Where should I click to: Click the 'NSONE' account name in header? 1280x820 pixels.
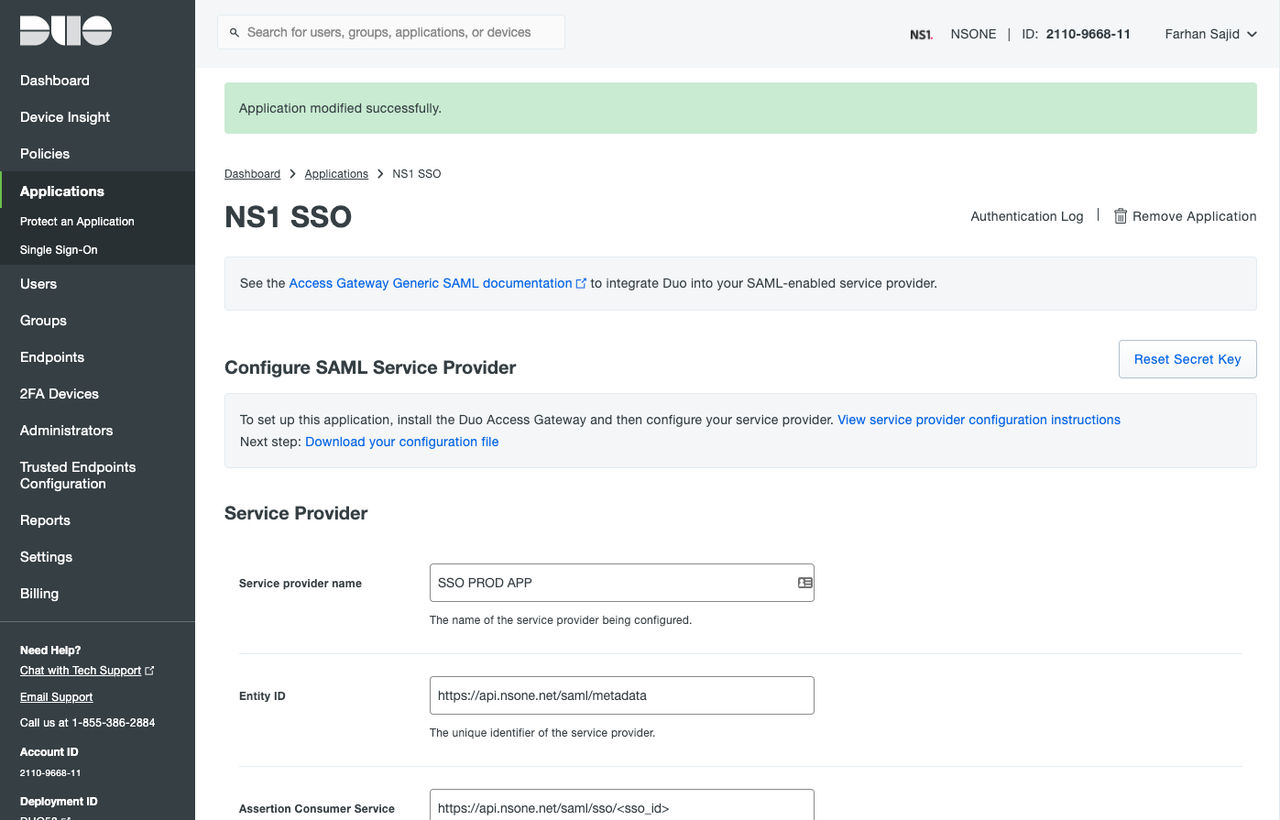pos(973,34)
